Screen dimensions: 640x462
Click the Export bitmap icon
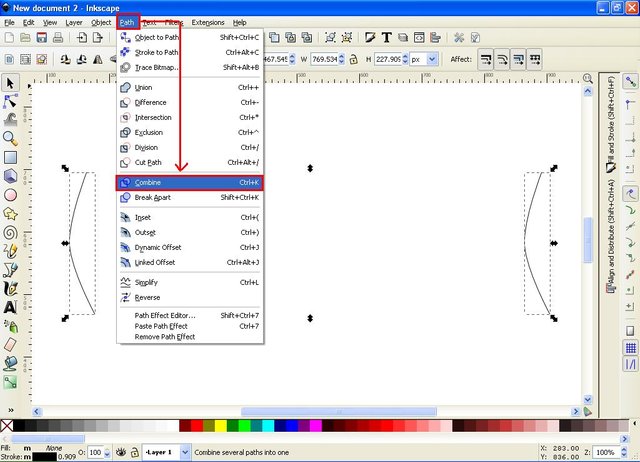(98, 38)
